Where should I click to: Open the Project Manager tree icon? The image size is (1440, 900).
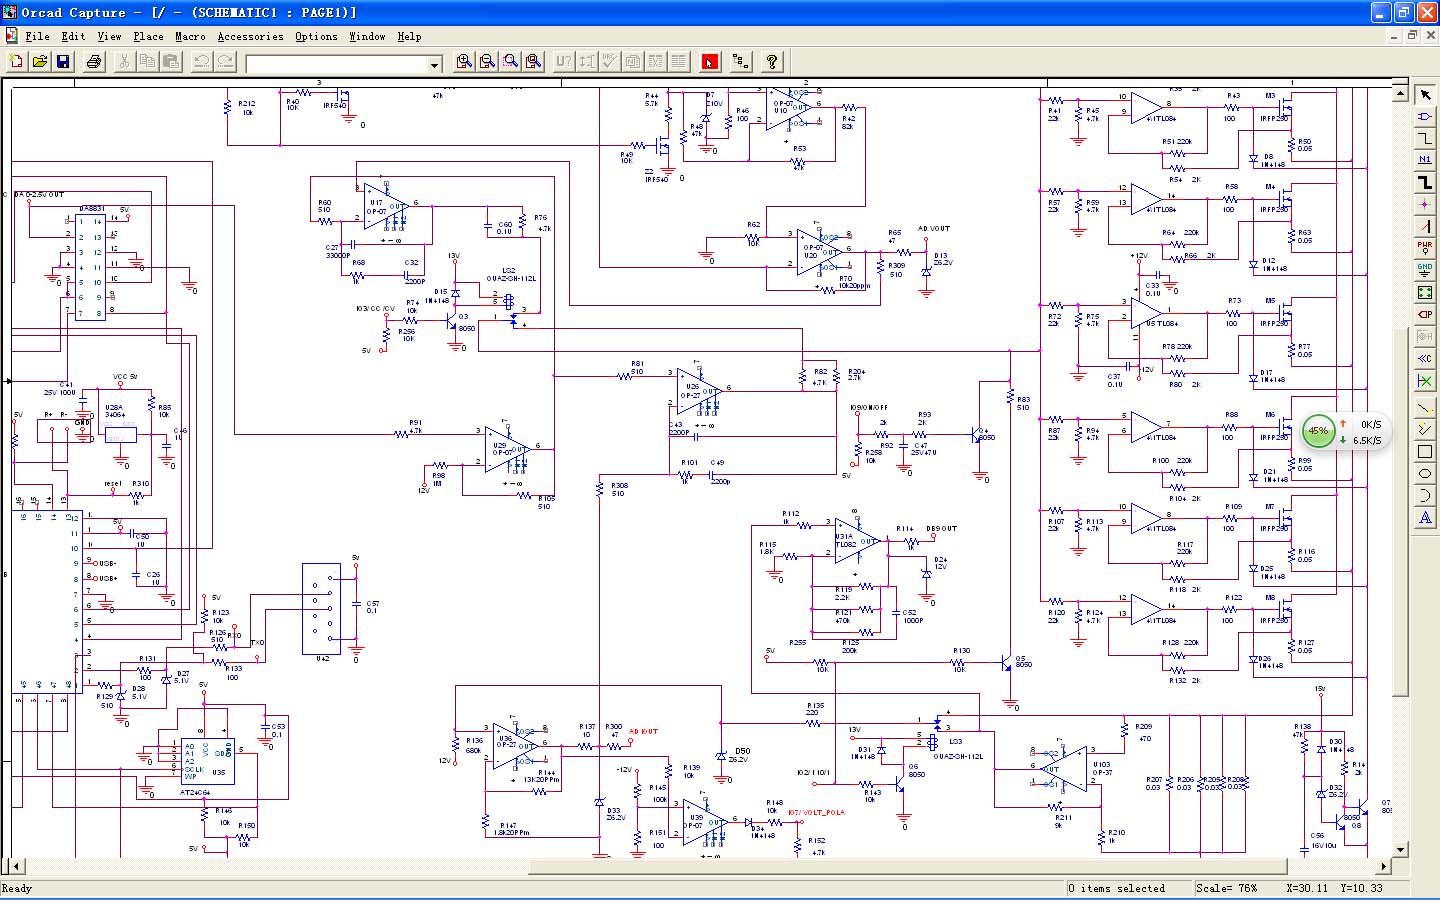(x=741, y=62)
